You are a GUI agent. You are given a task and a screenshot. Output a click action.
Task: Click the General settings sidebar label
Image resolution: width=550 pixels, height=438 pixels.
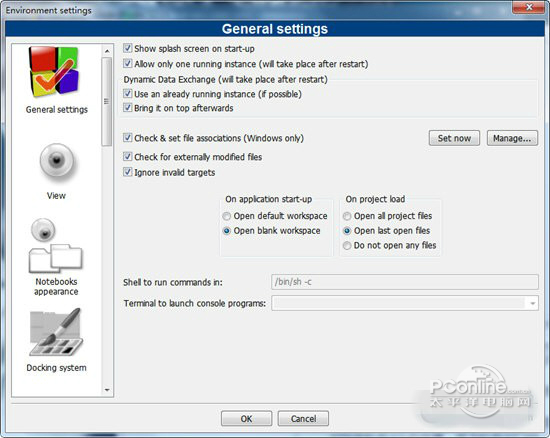pos(57,109)
